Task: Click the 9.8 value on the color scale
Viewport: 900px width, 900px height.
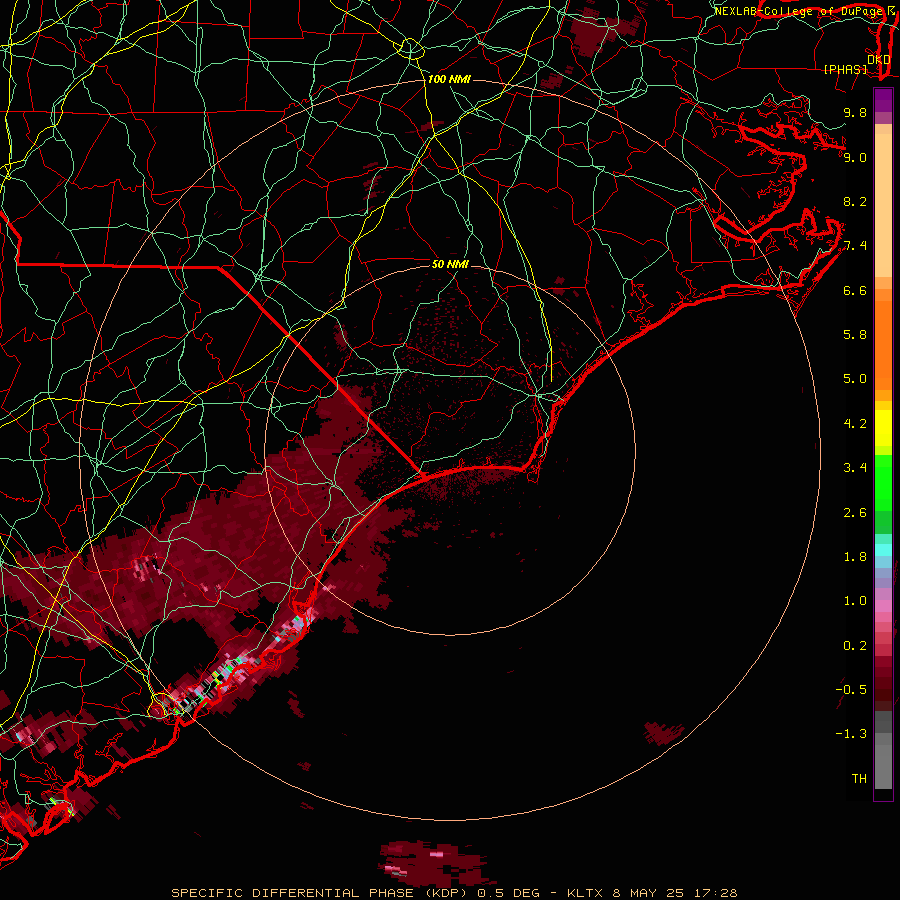Action: pos(855,112)
